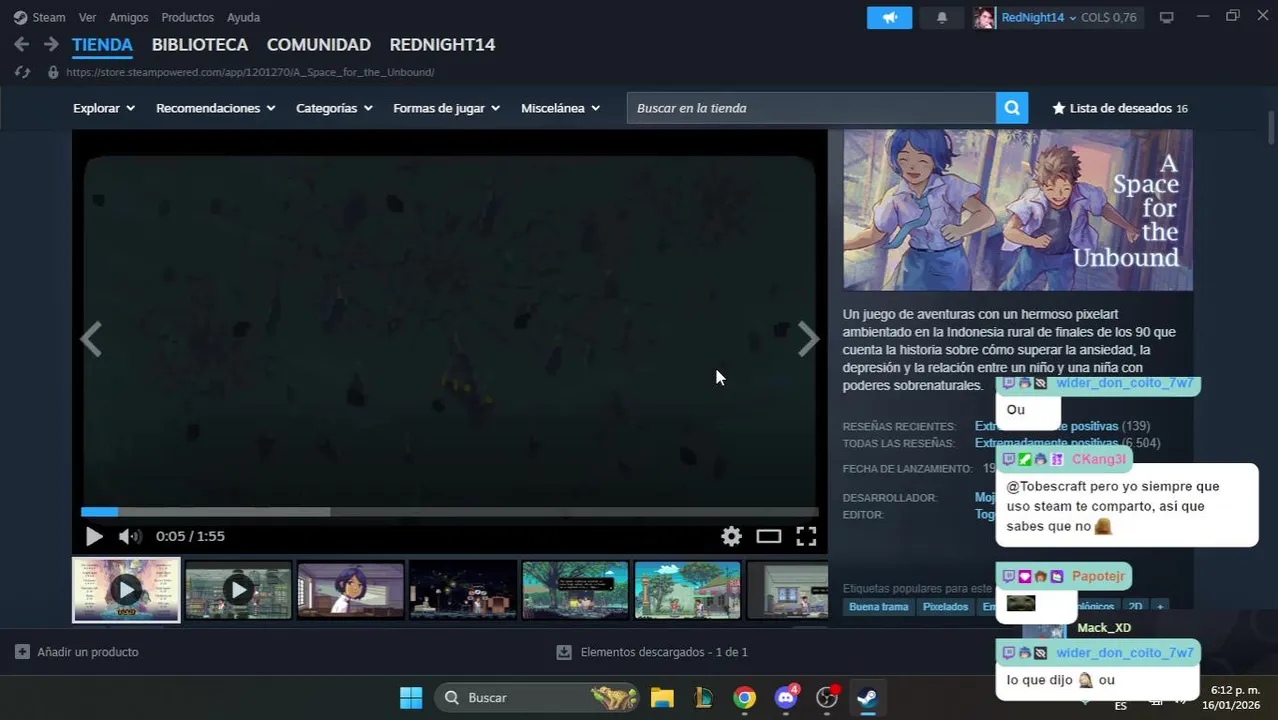Expand the Miscelánea dropdown
Screen dimensions: 1278x720
pyautogui.click(x=560, y=108)
